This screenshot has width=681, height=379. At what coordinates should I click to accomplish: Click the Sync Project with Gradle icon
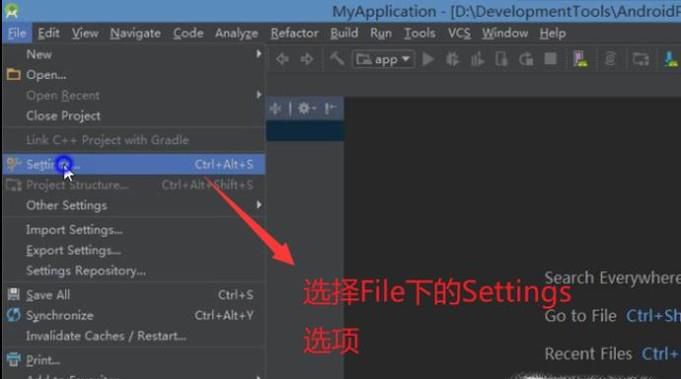pyautogui.click(x=610, y=59)
